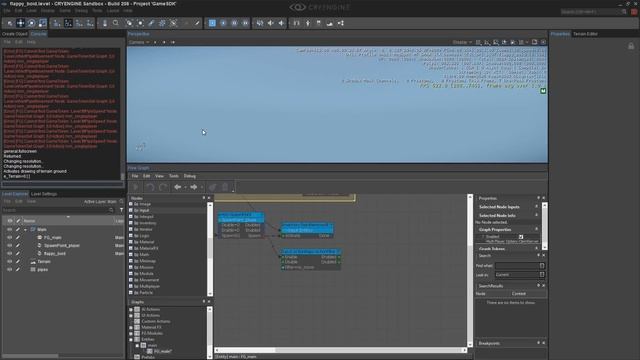Viewport: 640px width, 360px height.
Task: Collapse the Selected Node Inputs section
Action: point(537,207)
